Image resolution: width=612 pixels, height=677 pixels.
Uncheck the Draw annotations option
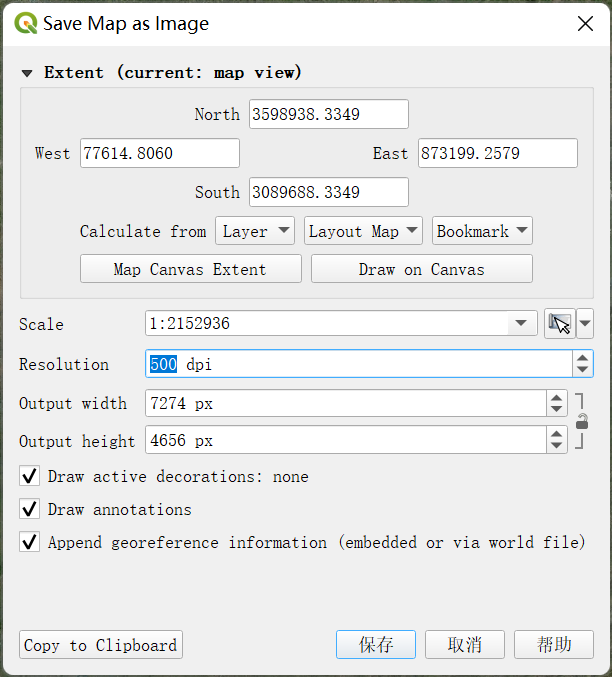click(x=30, y=509)
